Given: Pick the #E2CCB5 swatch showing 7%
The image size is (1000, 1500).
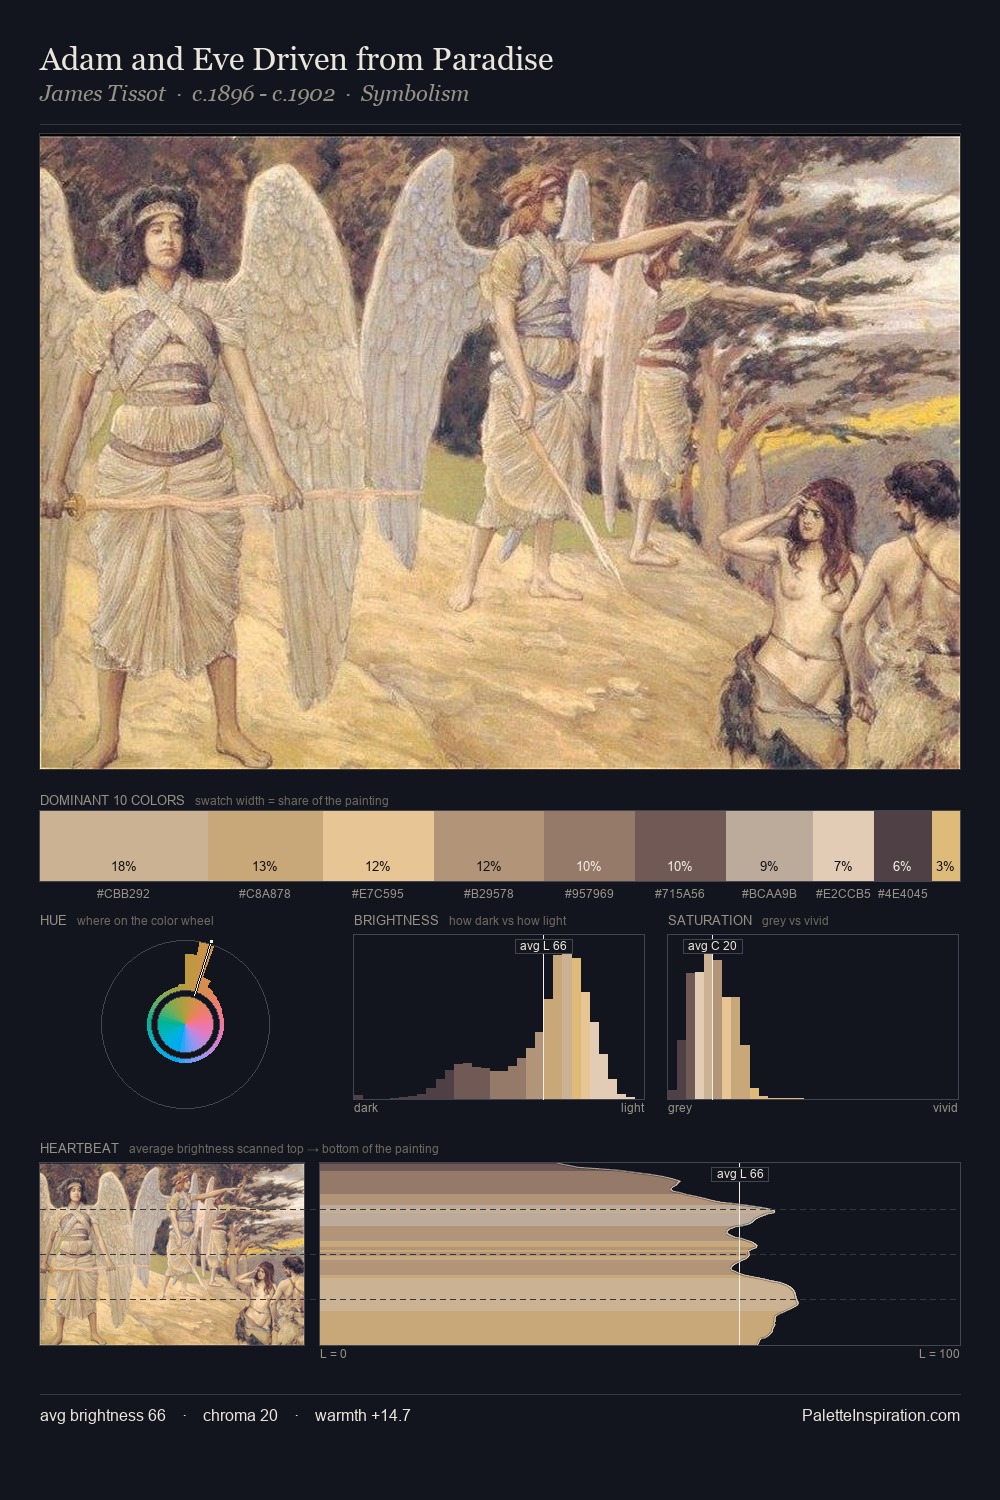Looking at the screenshot, I should click(843, 846).
